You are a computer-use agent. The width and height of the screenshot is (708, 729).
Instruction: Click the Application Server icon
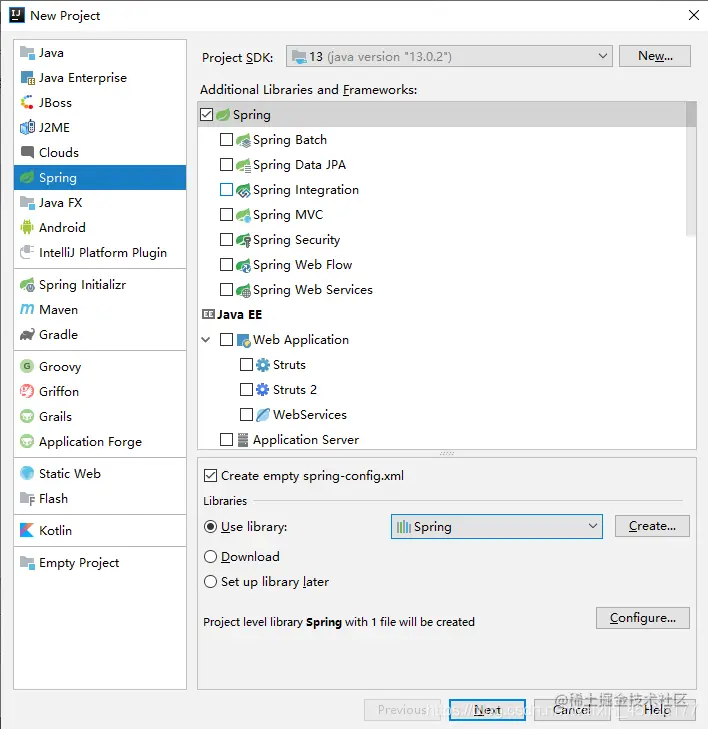coord(243,440)
